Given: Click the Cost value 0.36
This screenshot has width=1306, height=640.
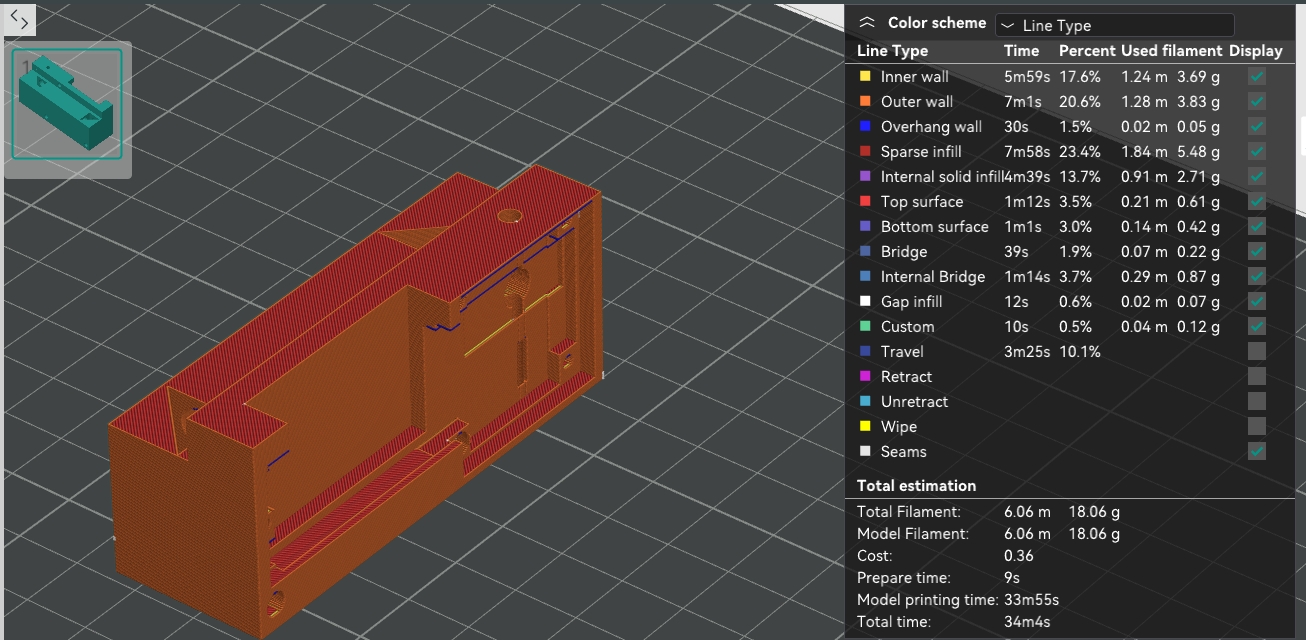Looking at the screenshot, I should click(x=1019, y=555).
